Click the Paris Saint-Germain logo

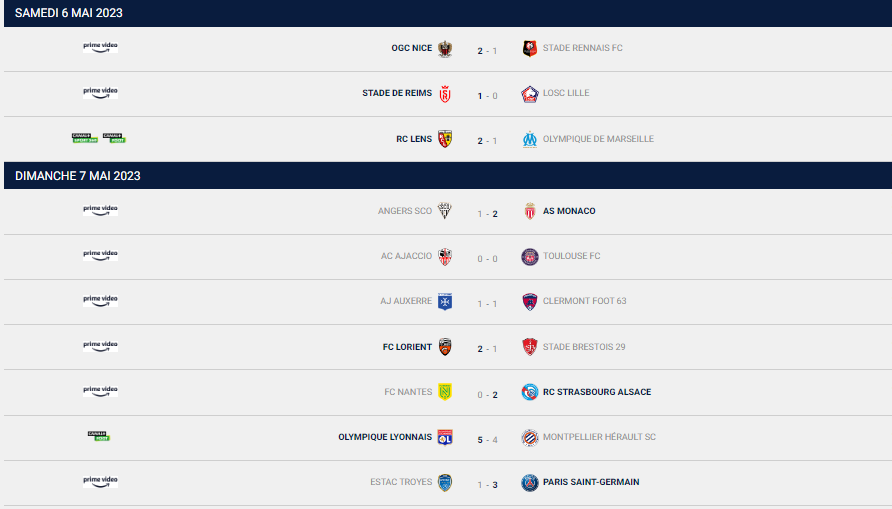coord(530,482)
